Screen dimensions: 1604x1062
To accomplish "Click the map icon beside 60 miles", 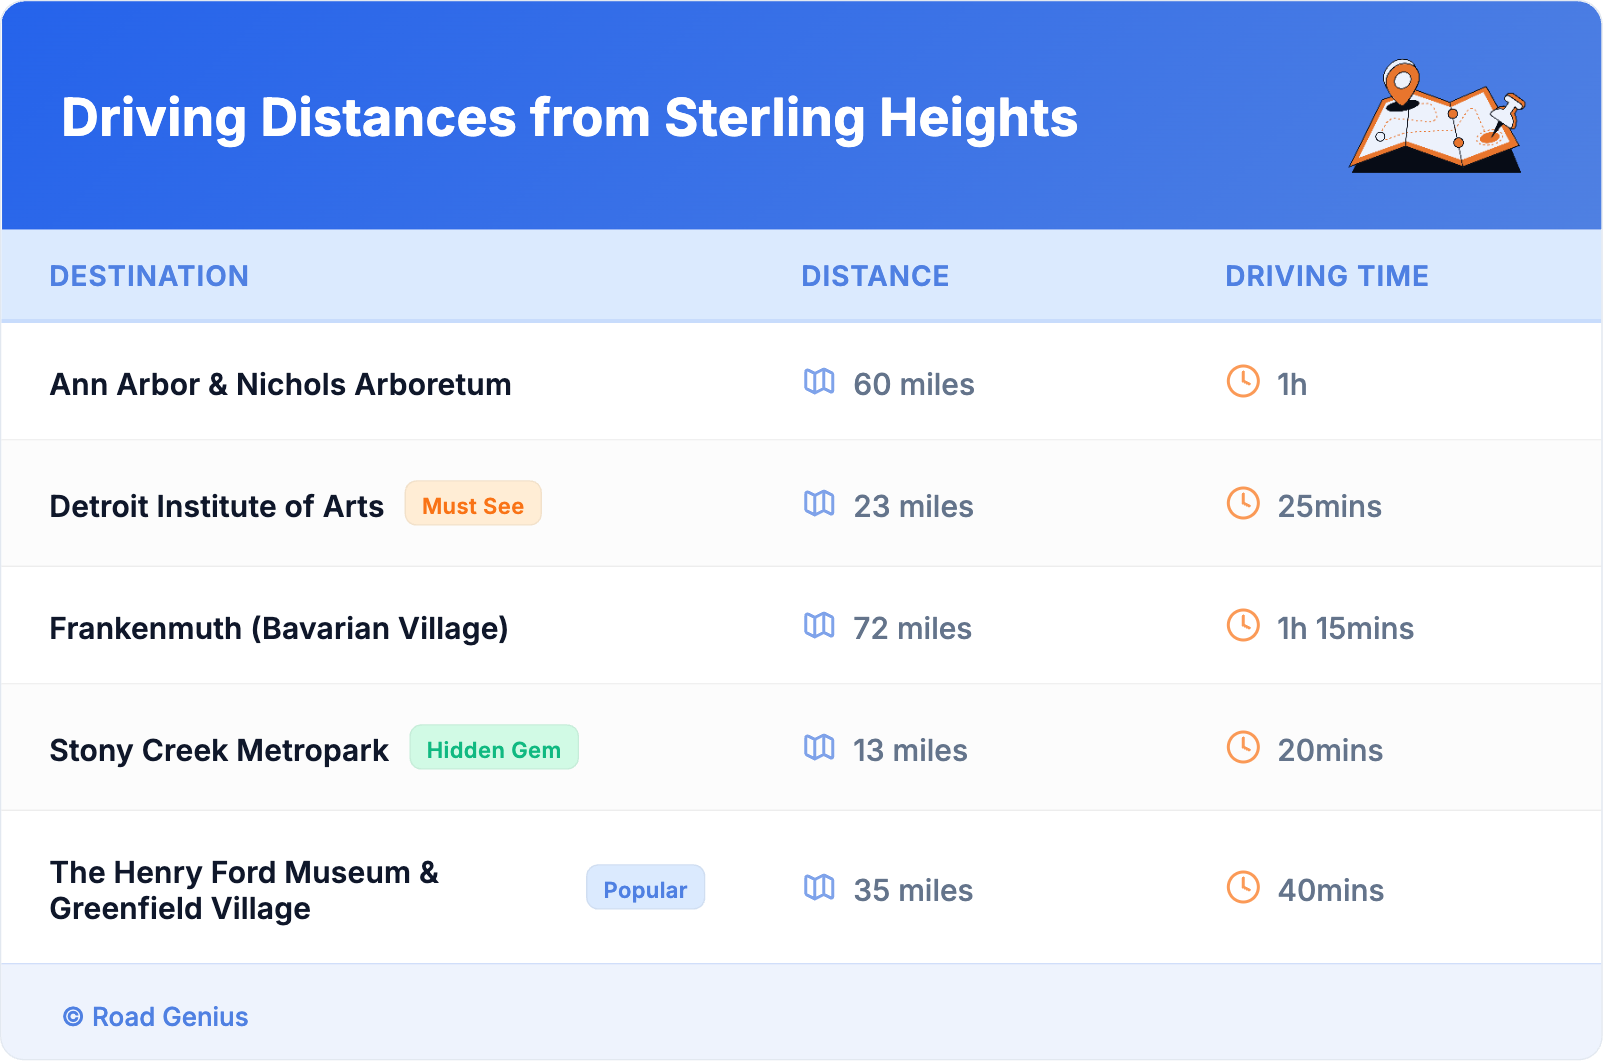I will pyautogui.click(x=819, y=382).
